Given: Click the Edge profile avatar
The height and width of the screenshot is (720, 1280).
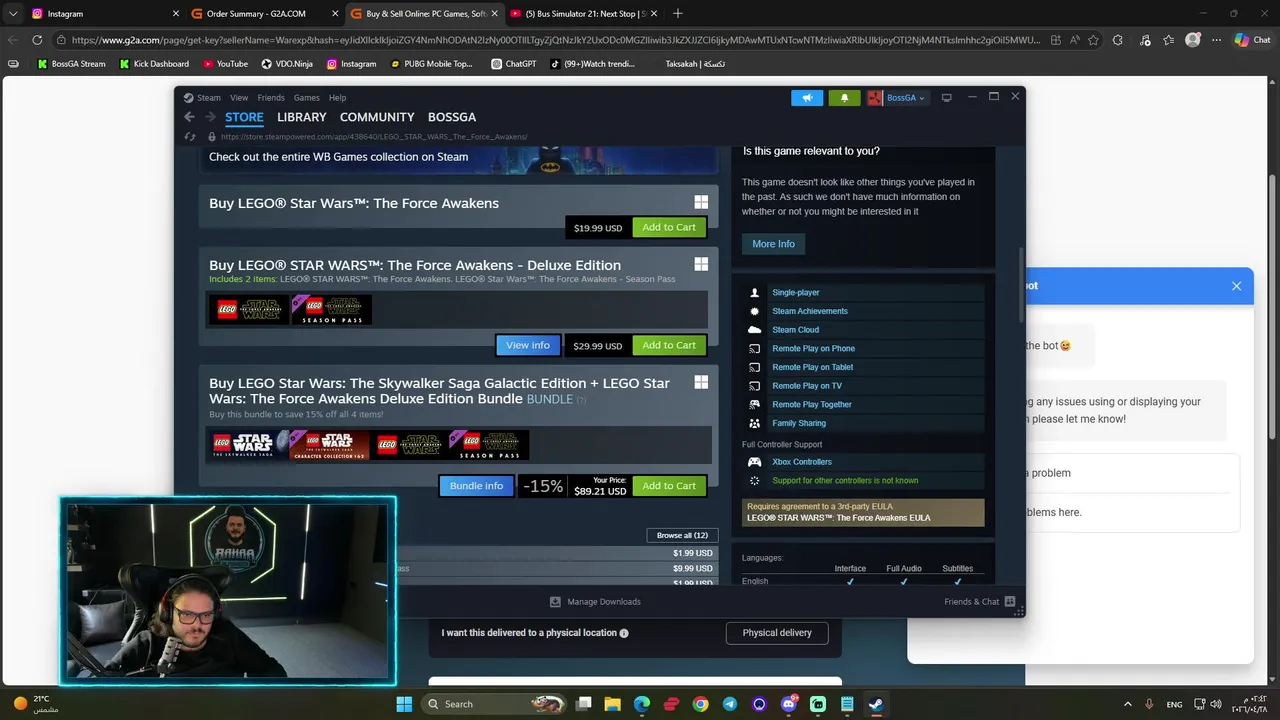Looking at the screenshot, I should [x=1192, y=40].
